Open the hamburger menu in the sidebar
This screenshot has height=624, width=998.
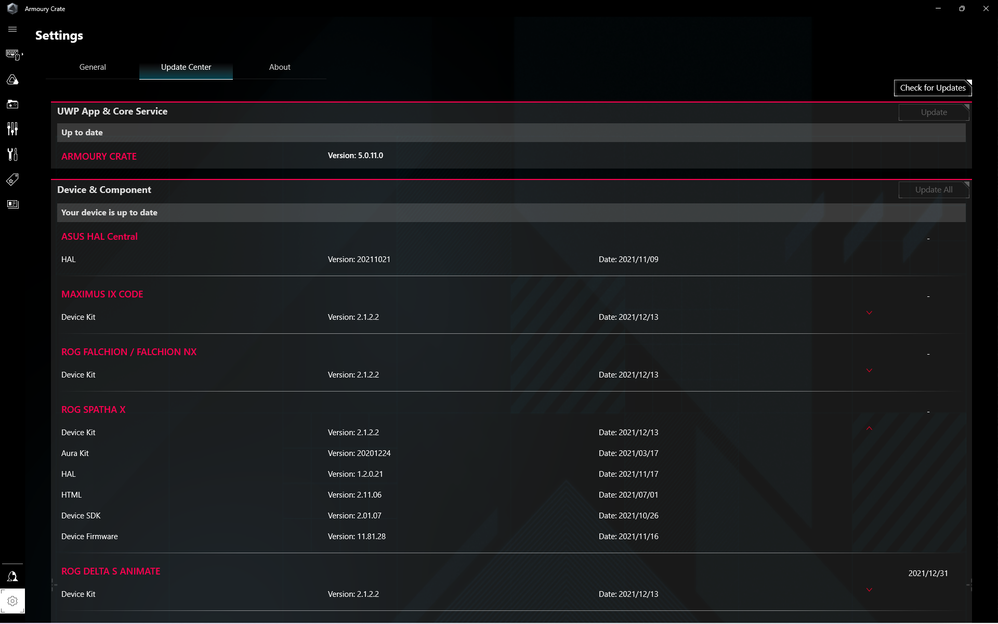[12, 29]
